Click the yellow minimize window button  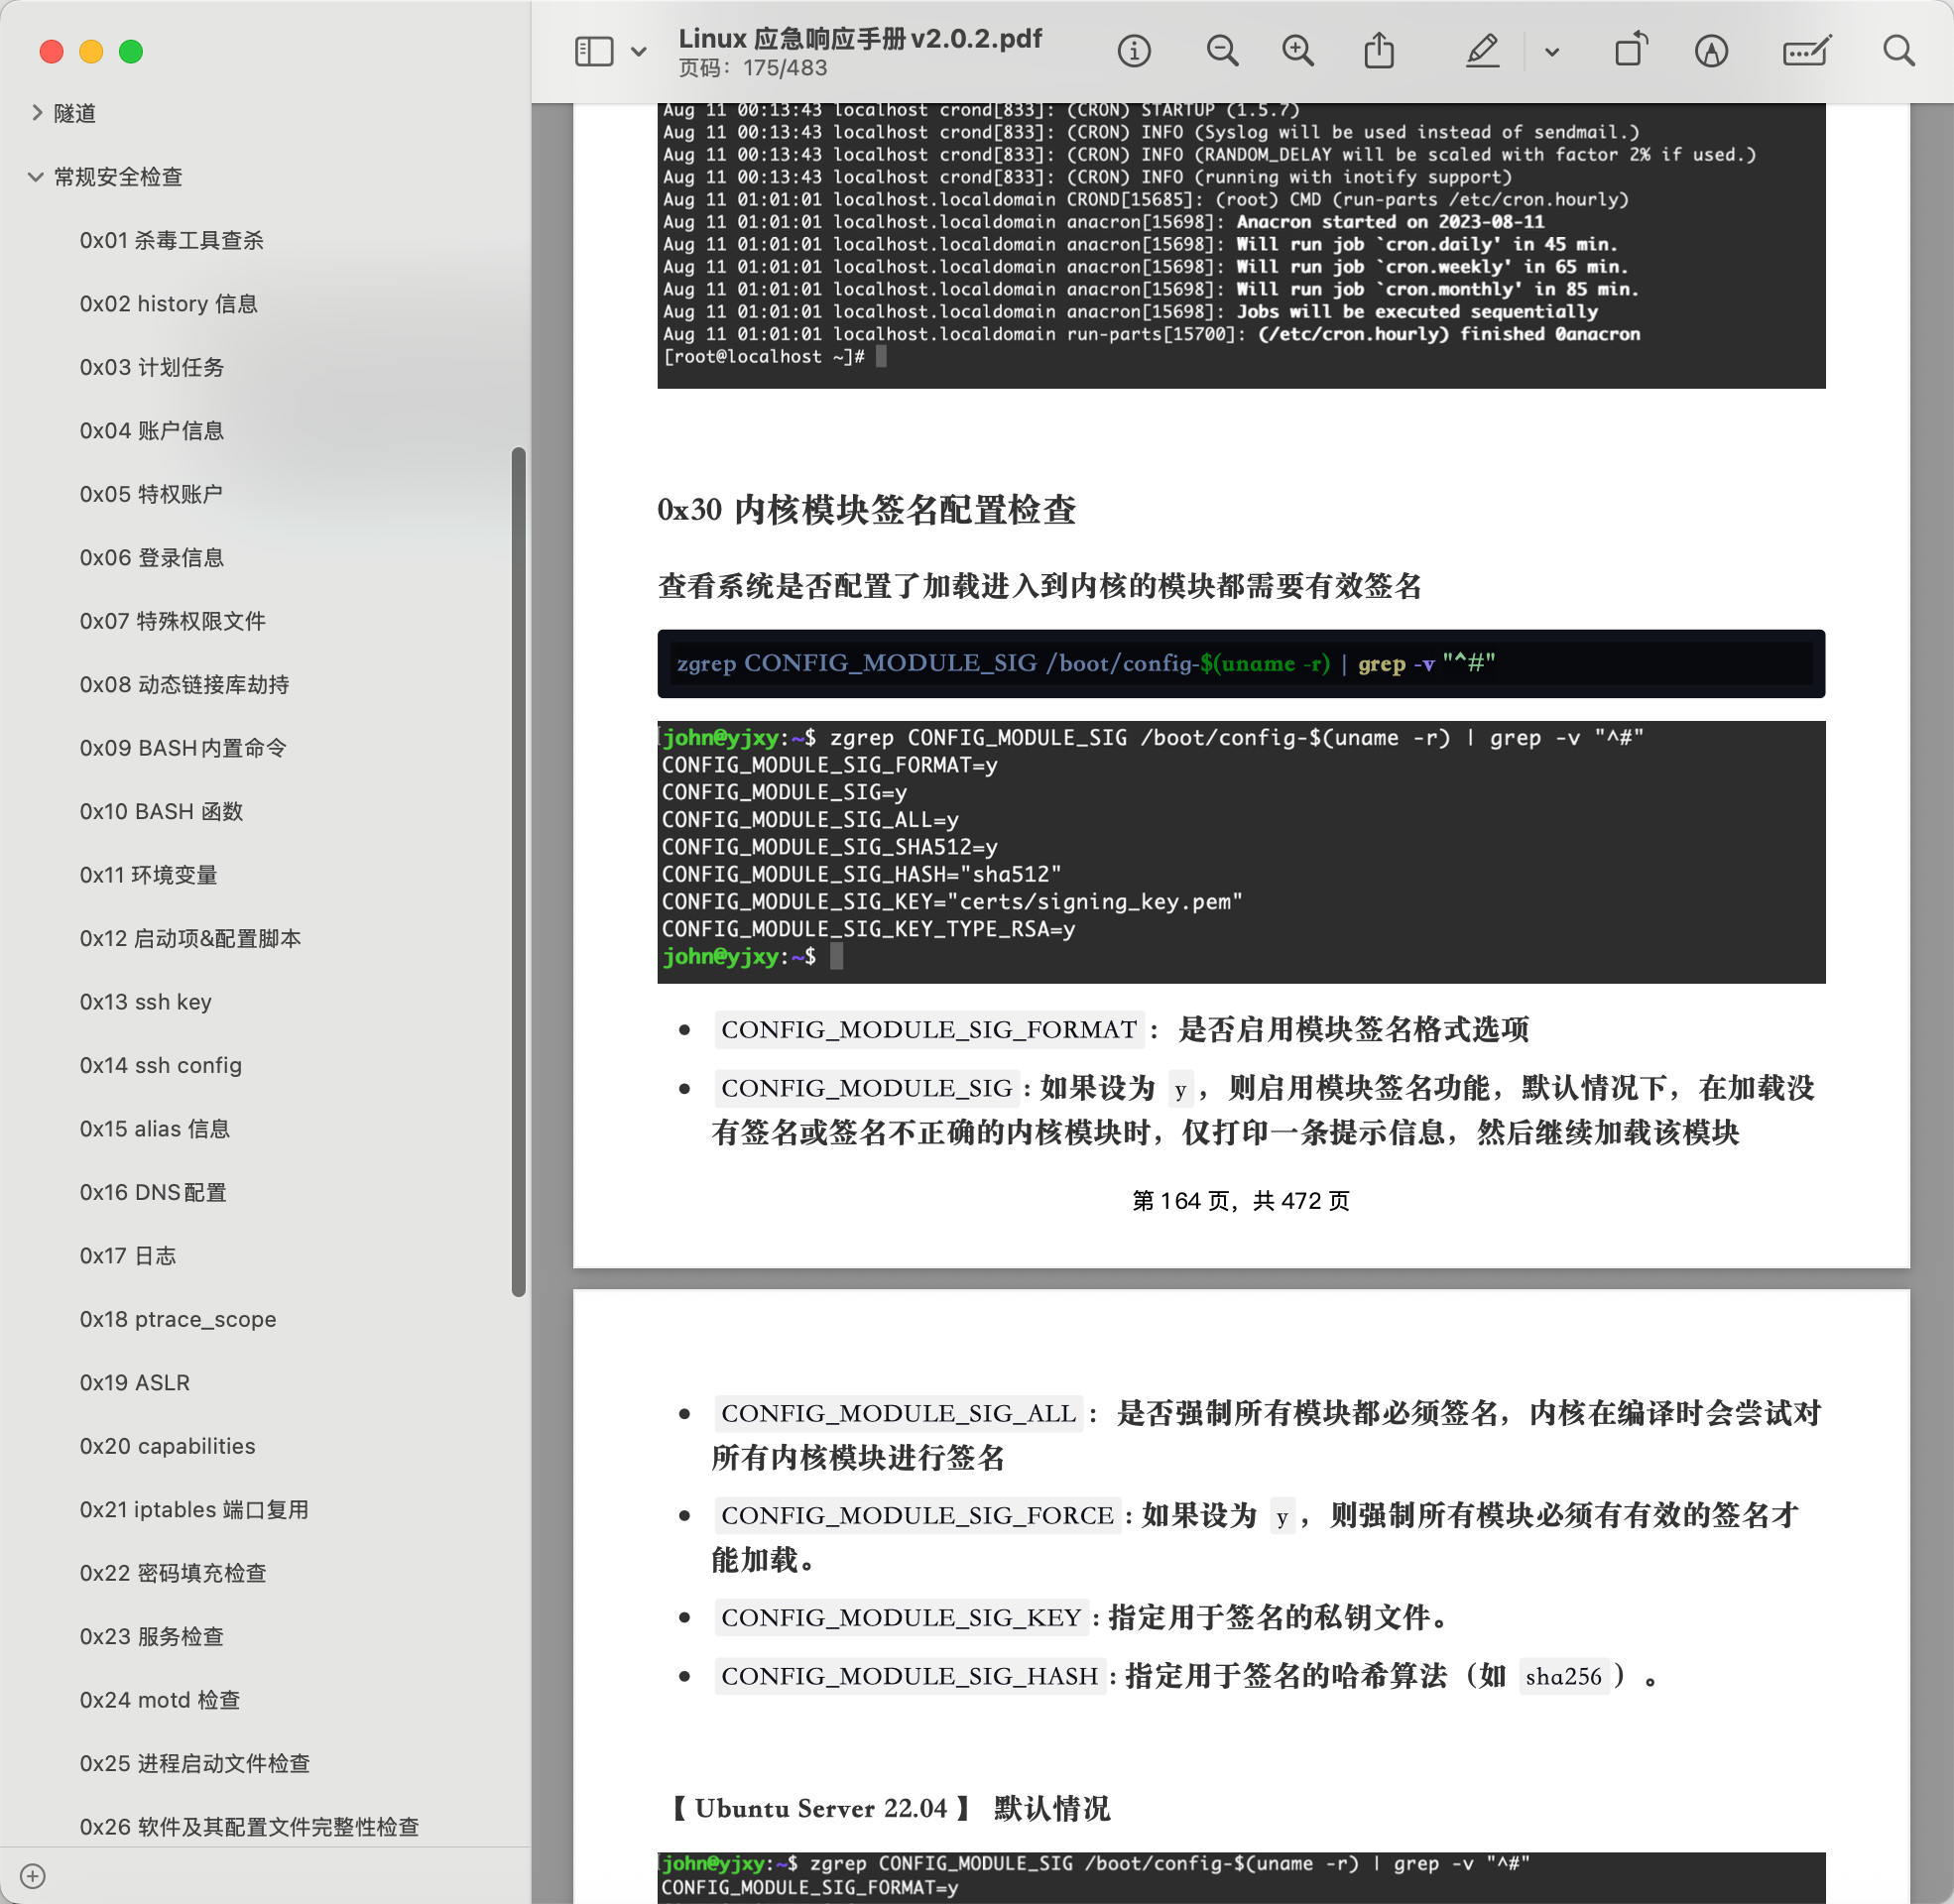point(91,51)
